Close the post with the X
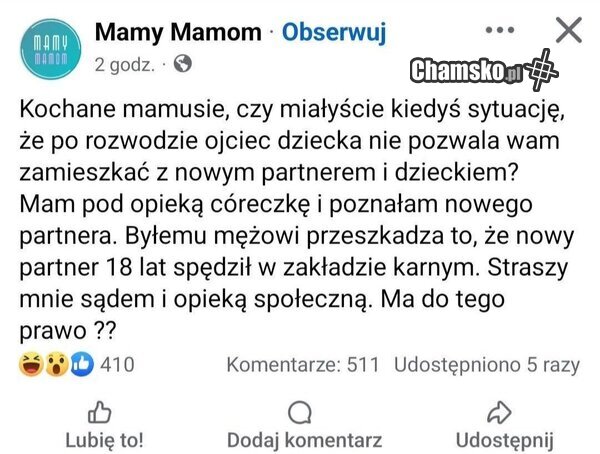The width and height of the screenshot is (600, 454). click(x=568, y=32)
